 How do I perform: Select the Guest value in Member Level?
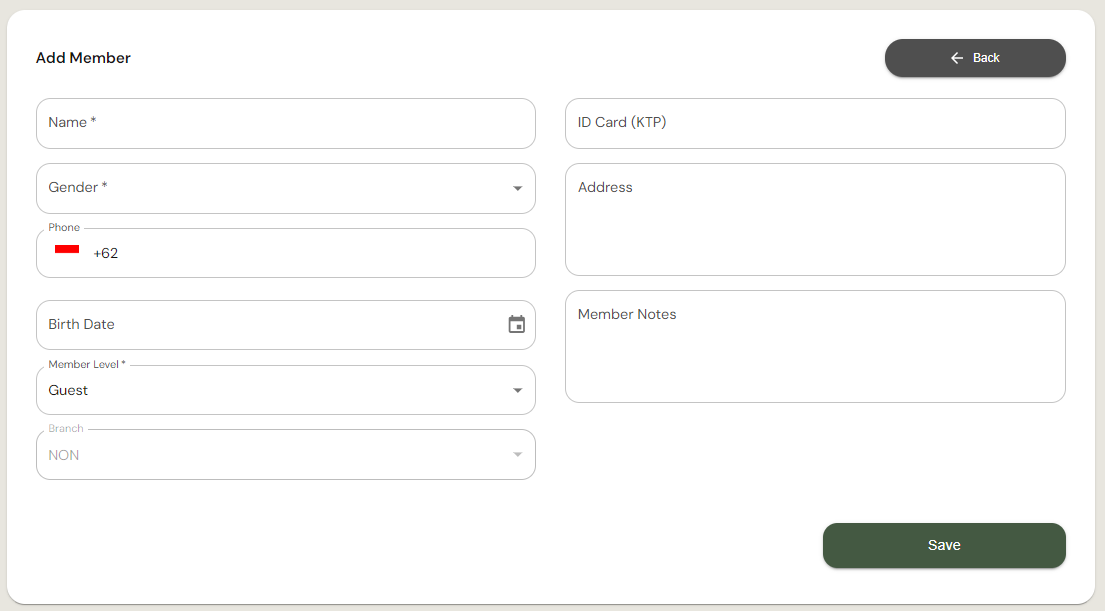tap(68, 390)
